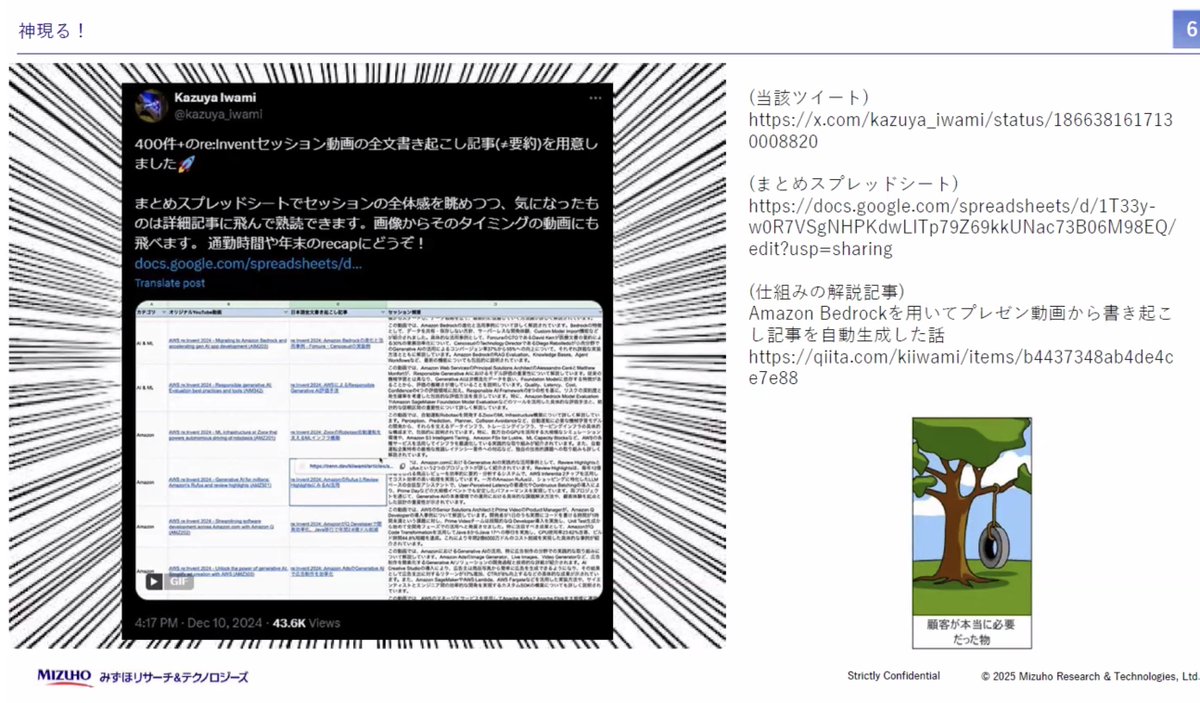The height and width of the screenshot is (703, 1200).
Task: Click the rocket emoji in the tweet text
Action: [188, 162]
